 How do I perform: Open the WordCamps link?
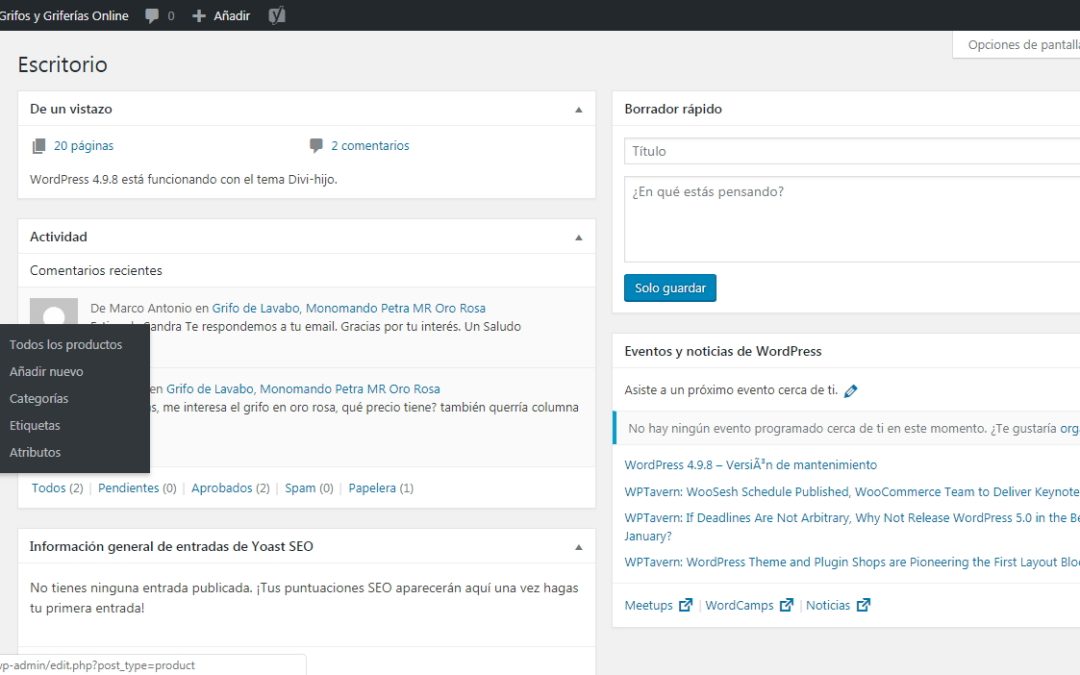[x=739, y=605]
